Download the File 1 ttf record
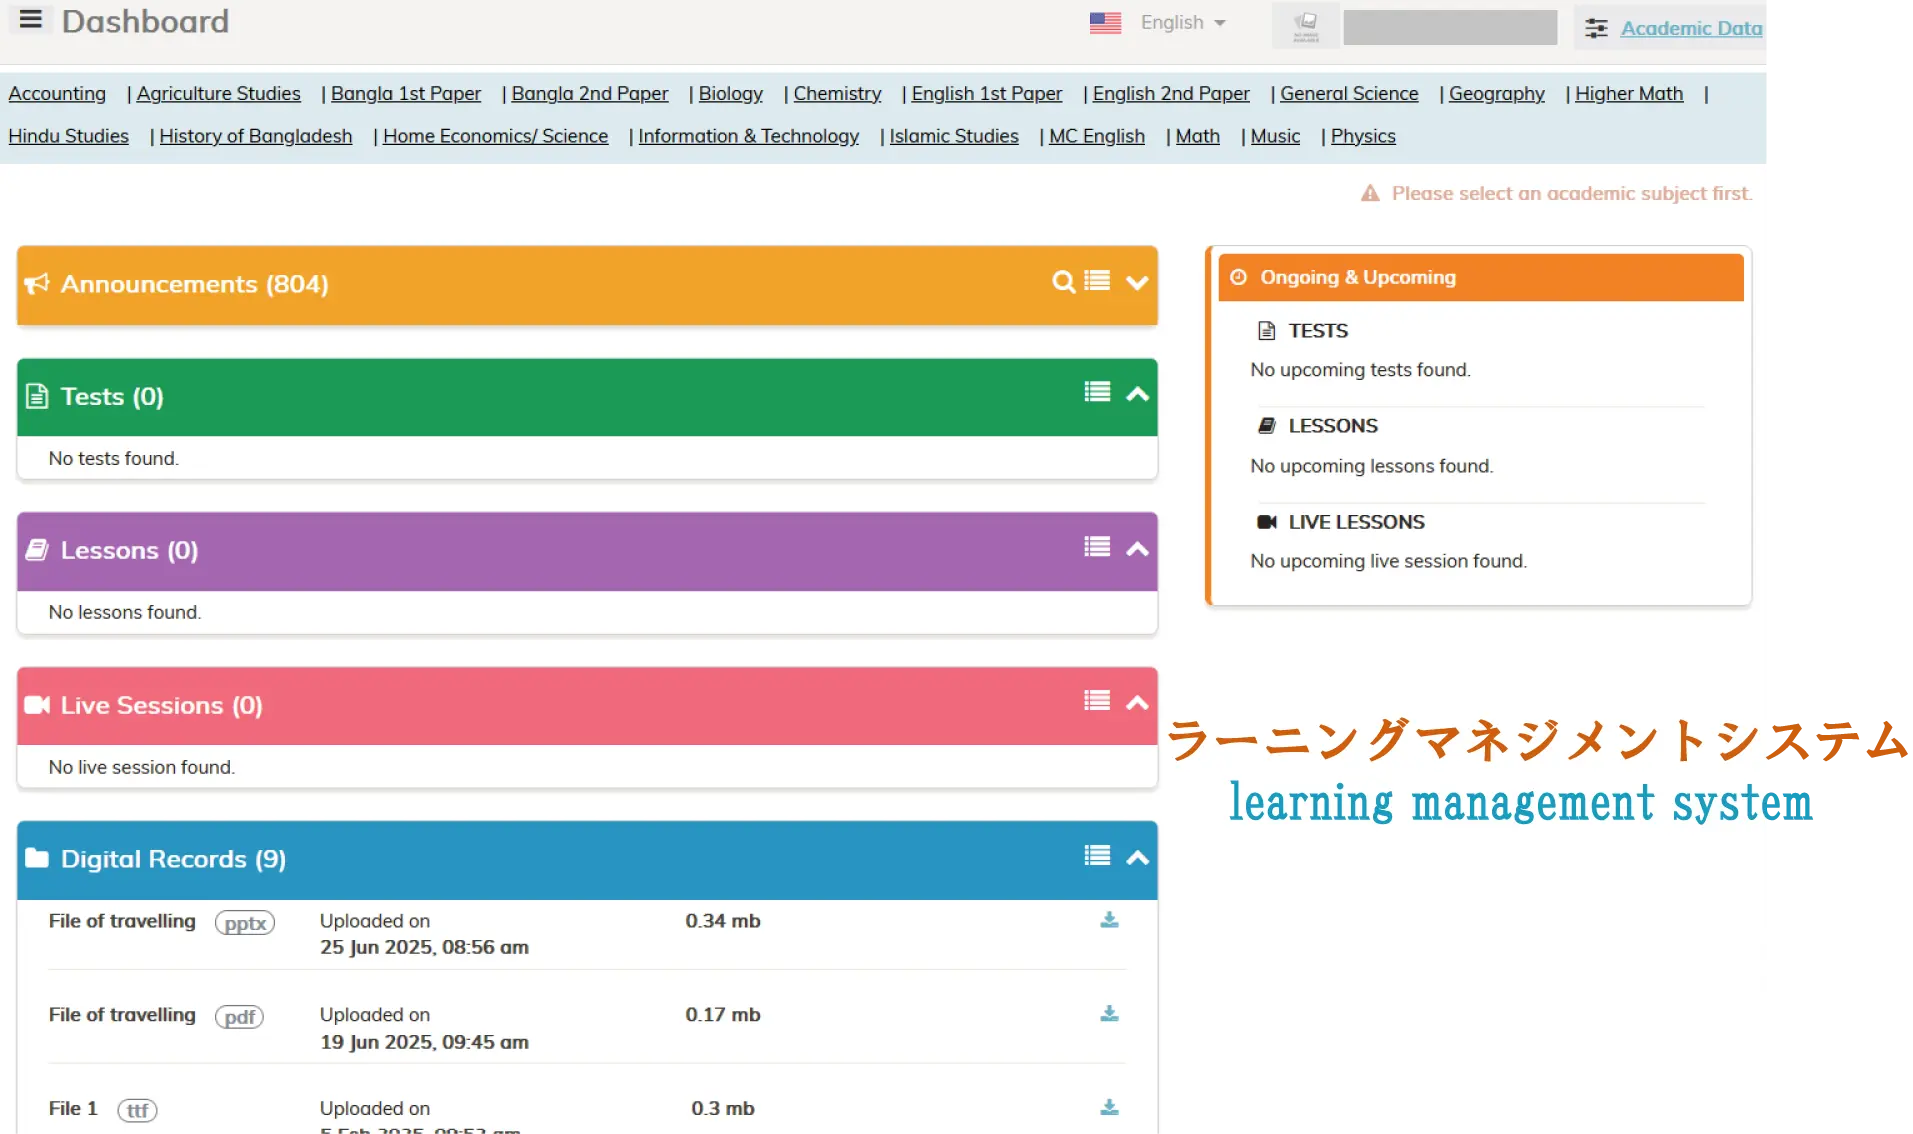This screenshot has width=1913, height=1134. pos(1109,1108)
